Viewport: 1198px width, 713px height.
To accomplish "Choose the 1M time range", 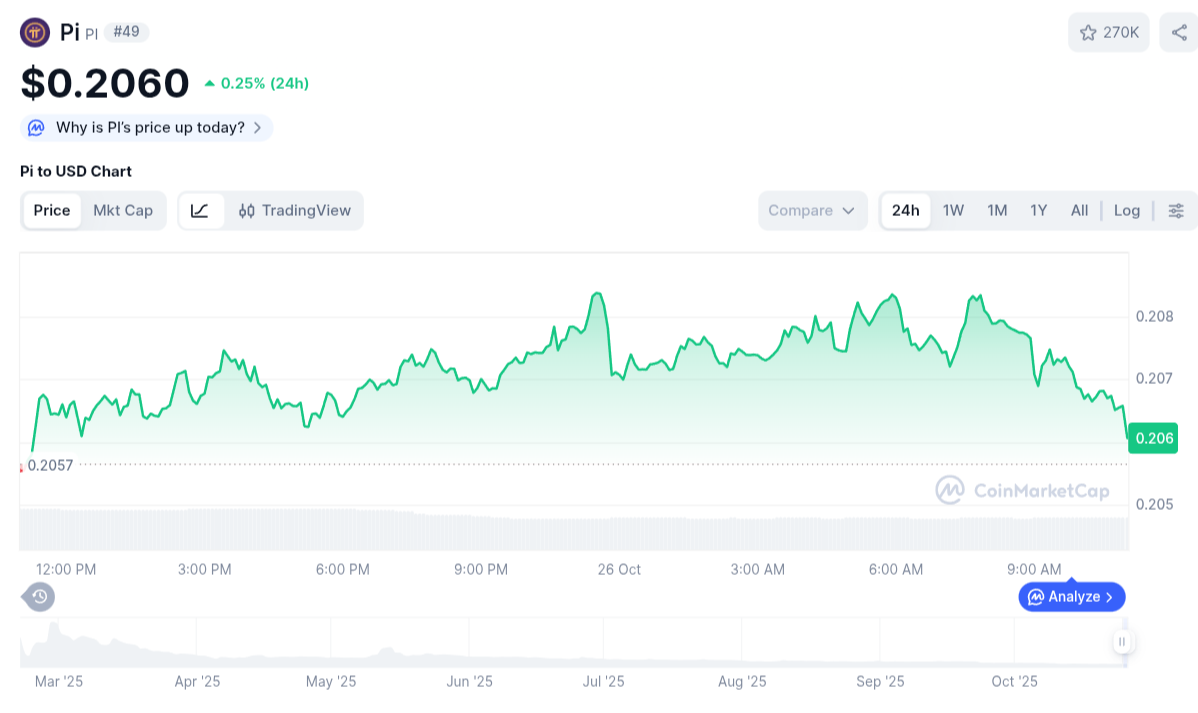I will (996, 210).
